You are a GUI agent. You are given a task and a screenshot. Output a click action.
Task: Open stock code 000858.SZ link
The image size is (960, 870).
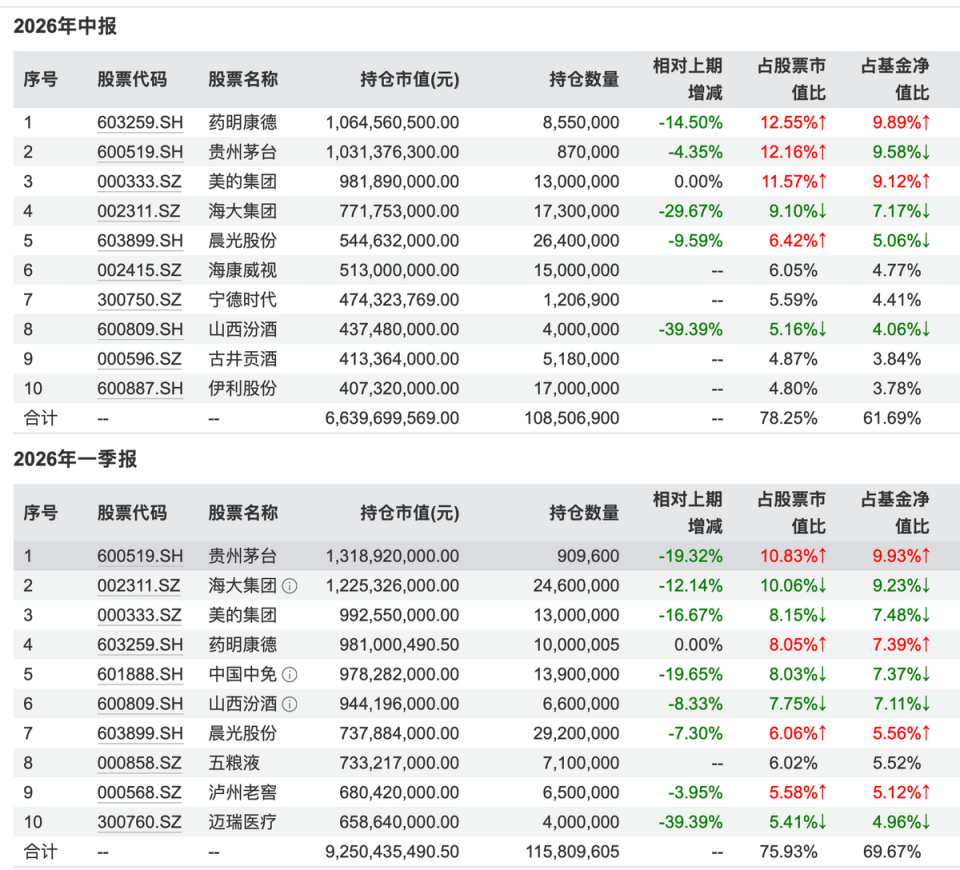tap(139, 763)
